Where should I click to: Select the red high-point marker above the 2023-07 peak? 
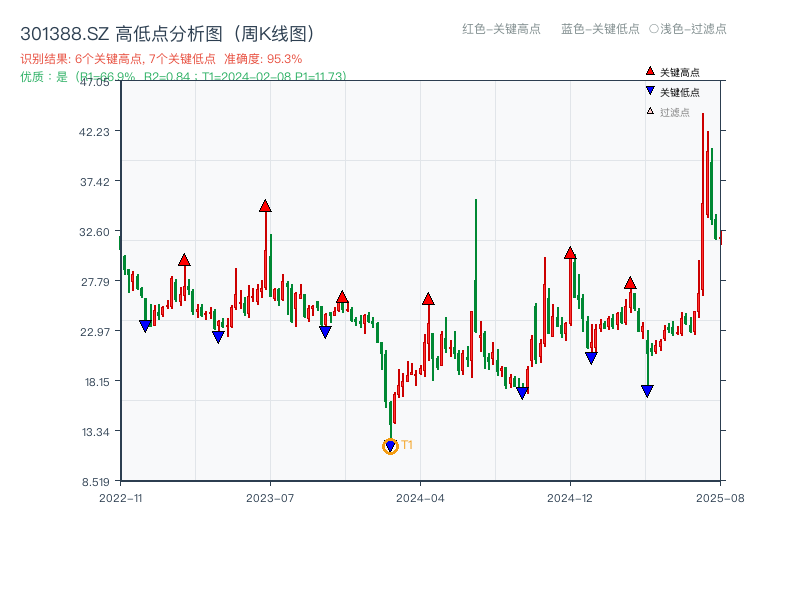point(264,205)
